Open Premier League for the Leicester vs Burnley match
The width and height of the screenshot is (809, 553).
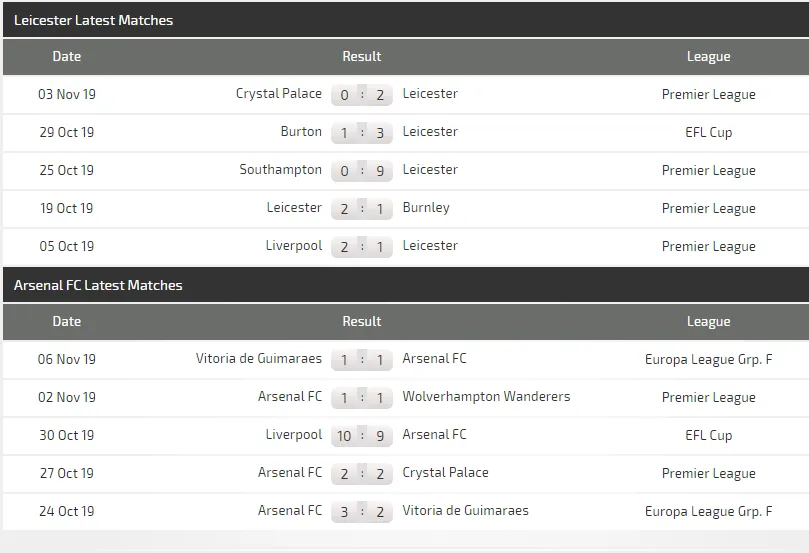[708, 208]
